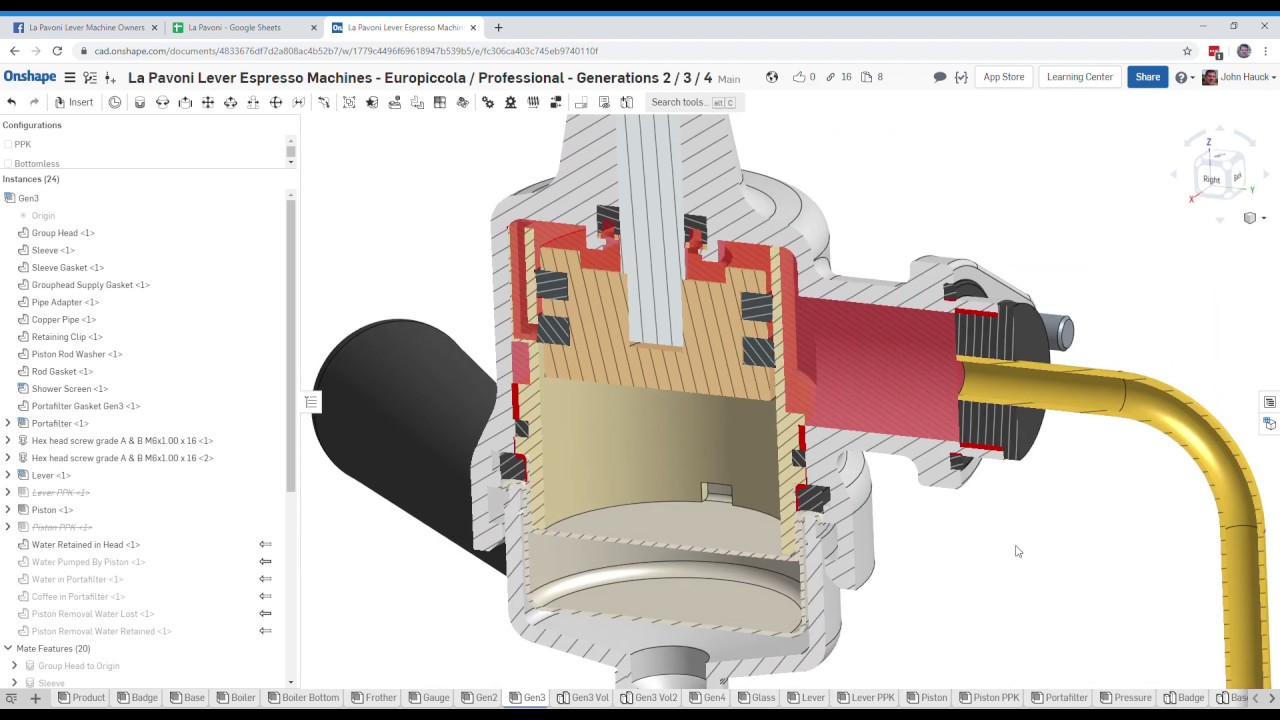Click the Onshape logo
This screenshot has width=1280, height=720.
point(30,77)
